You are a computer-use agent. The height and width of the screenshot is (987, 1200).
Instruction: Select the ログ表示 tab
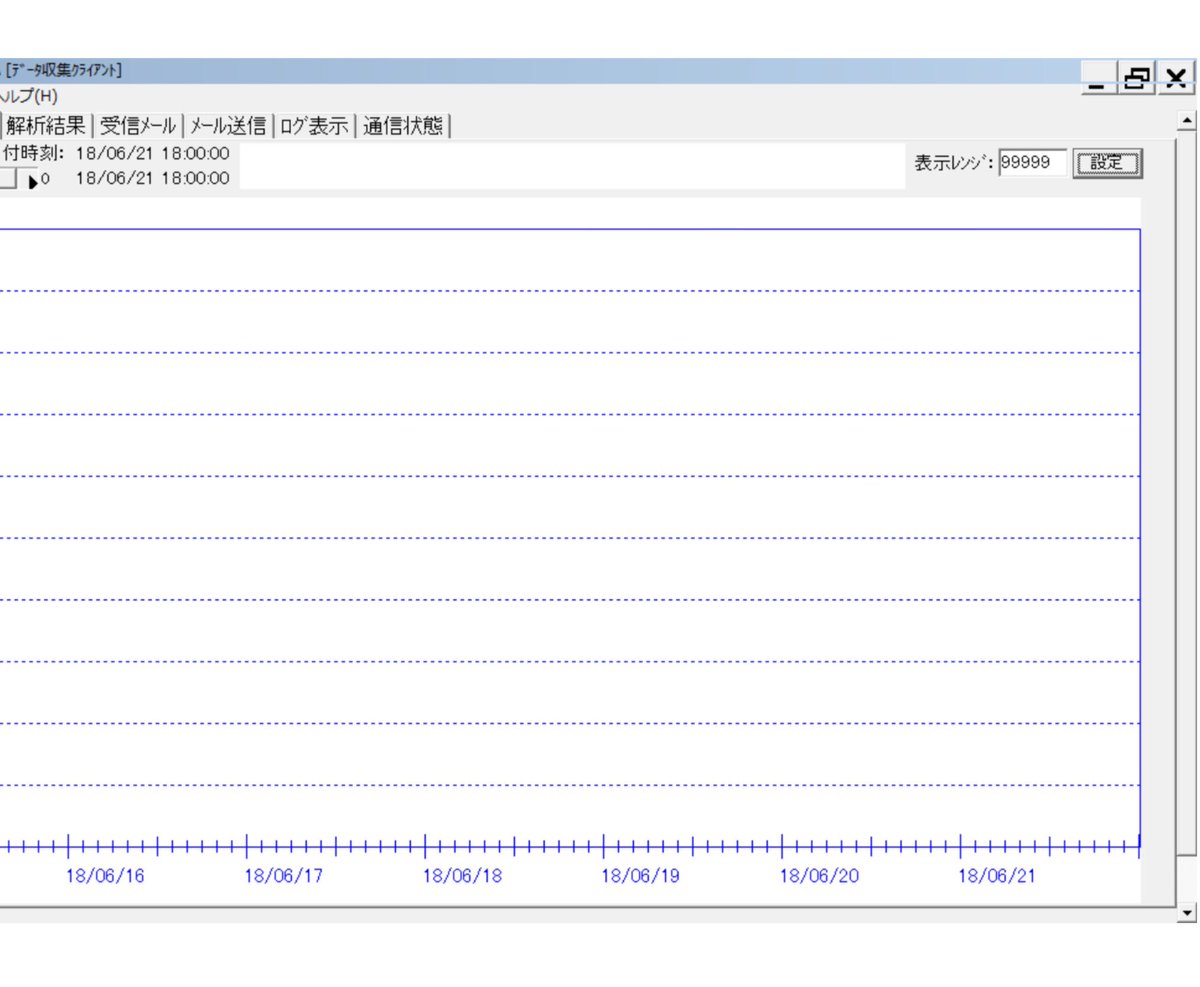click(x=313, y=126)
